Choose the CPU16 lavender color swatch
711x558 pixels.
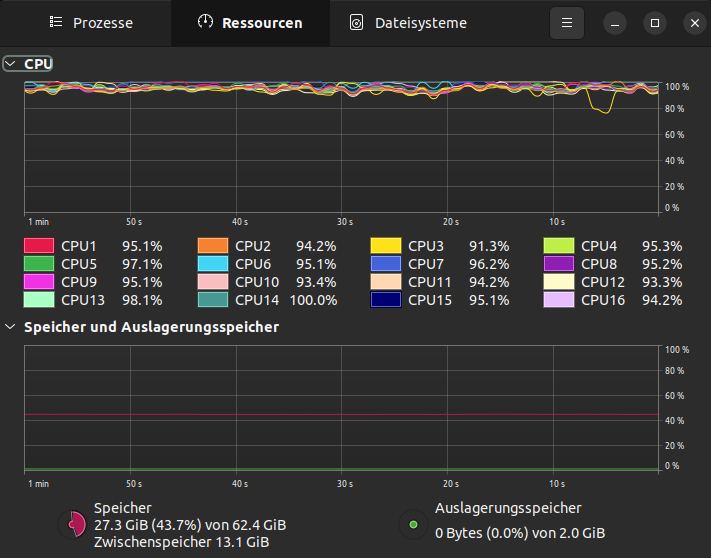coord(559,300)
